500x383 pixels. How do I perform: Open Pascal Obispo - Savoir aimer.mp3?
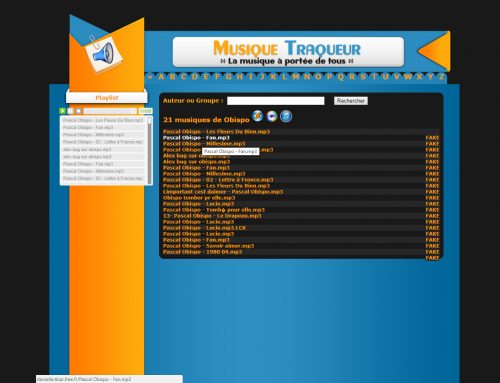coord(208,246)
